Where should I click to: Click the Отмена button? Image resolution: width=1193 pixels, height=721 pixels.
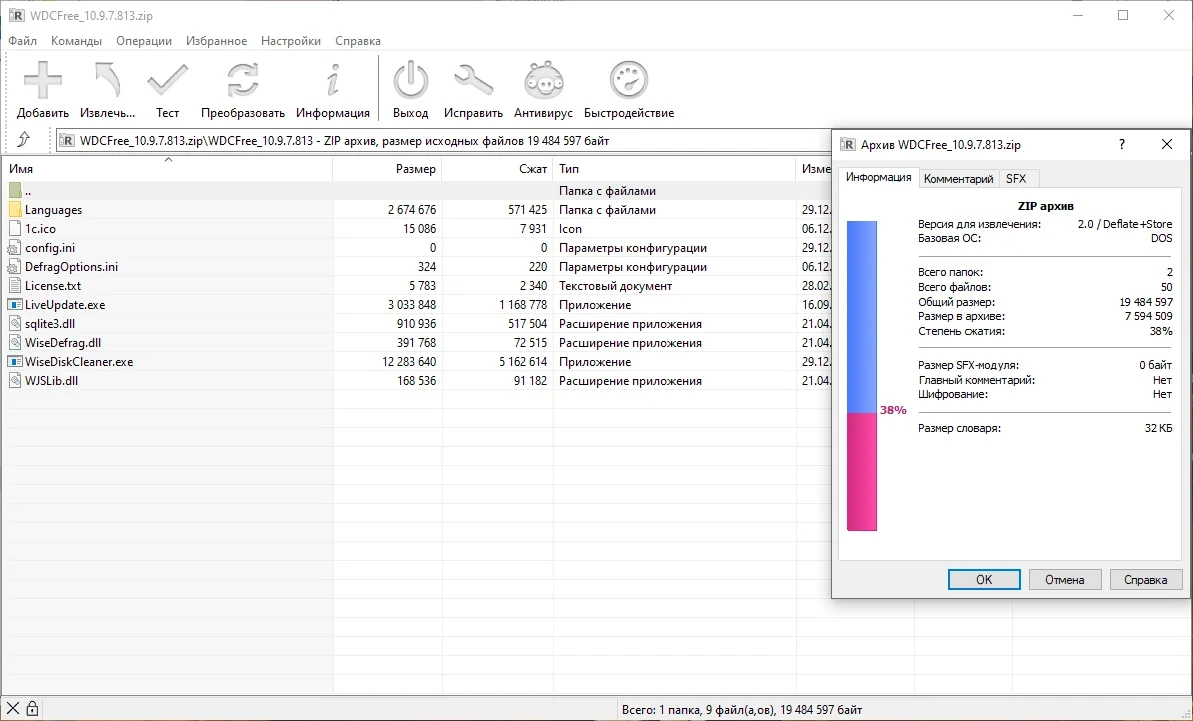point(1064,580)
